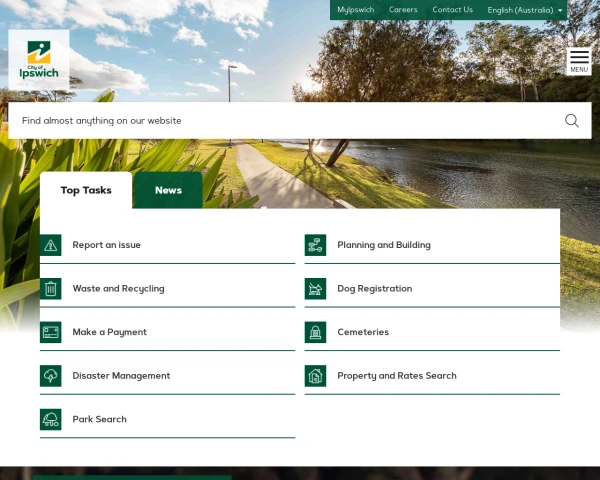Select the Top Tasks tab
This screenshot has width=600, height=480.
86,190
